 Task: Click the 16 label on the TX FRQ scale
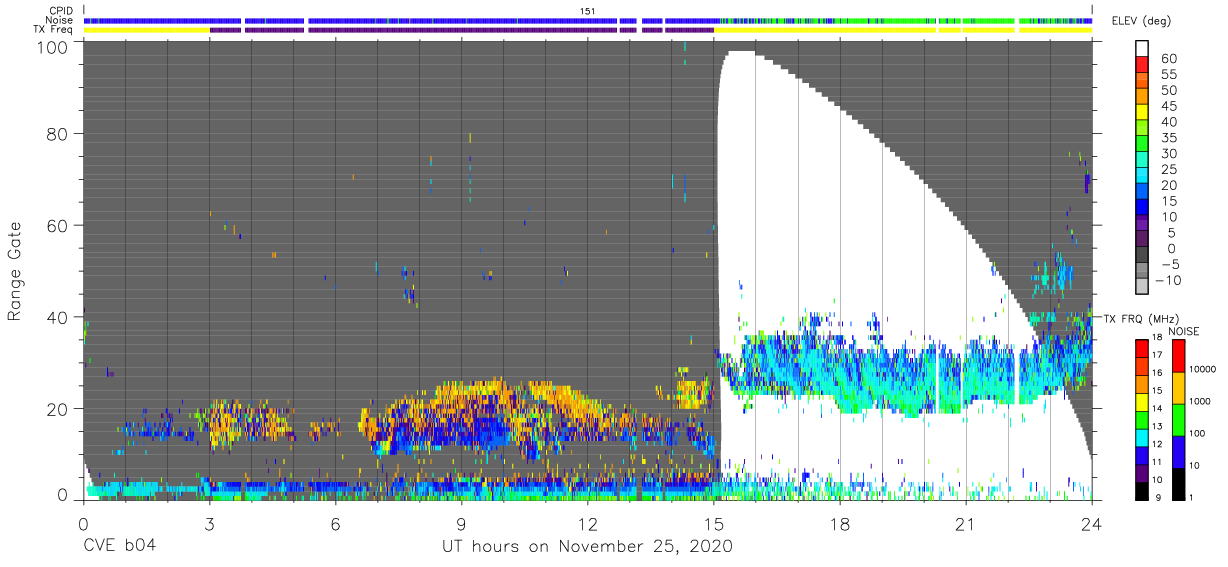pyautogui.click(x=1157, y=373)
